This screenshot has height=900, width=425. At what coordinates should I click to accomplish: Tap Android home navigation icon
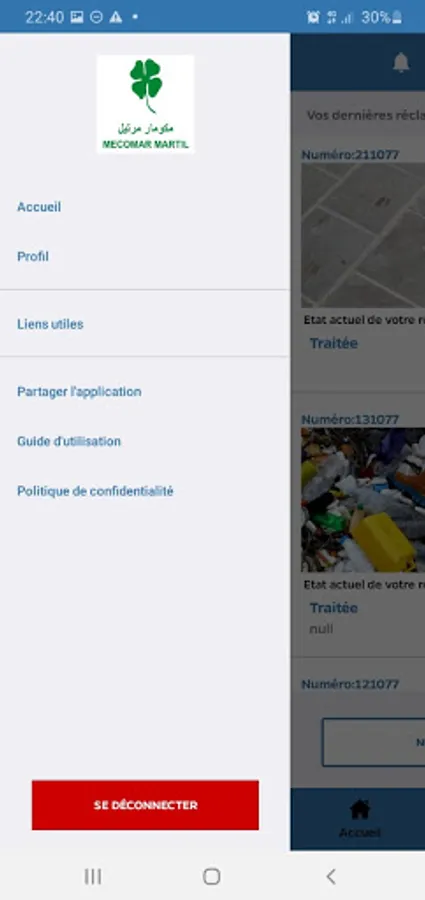tap(212, 876)
